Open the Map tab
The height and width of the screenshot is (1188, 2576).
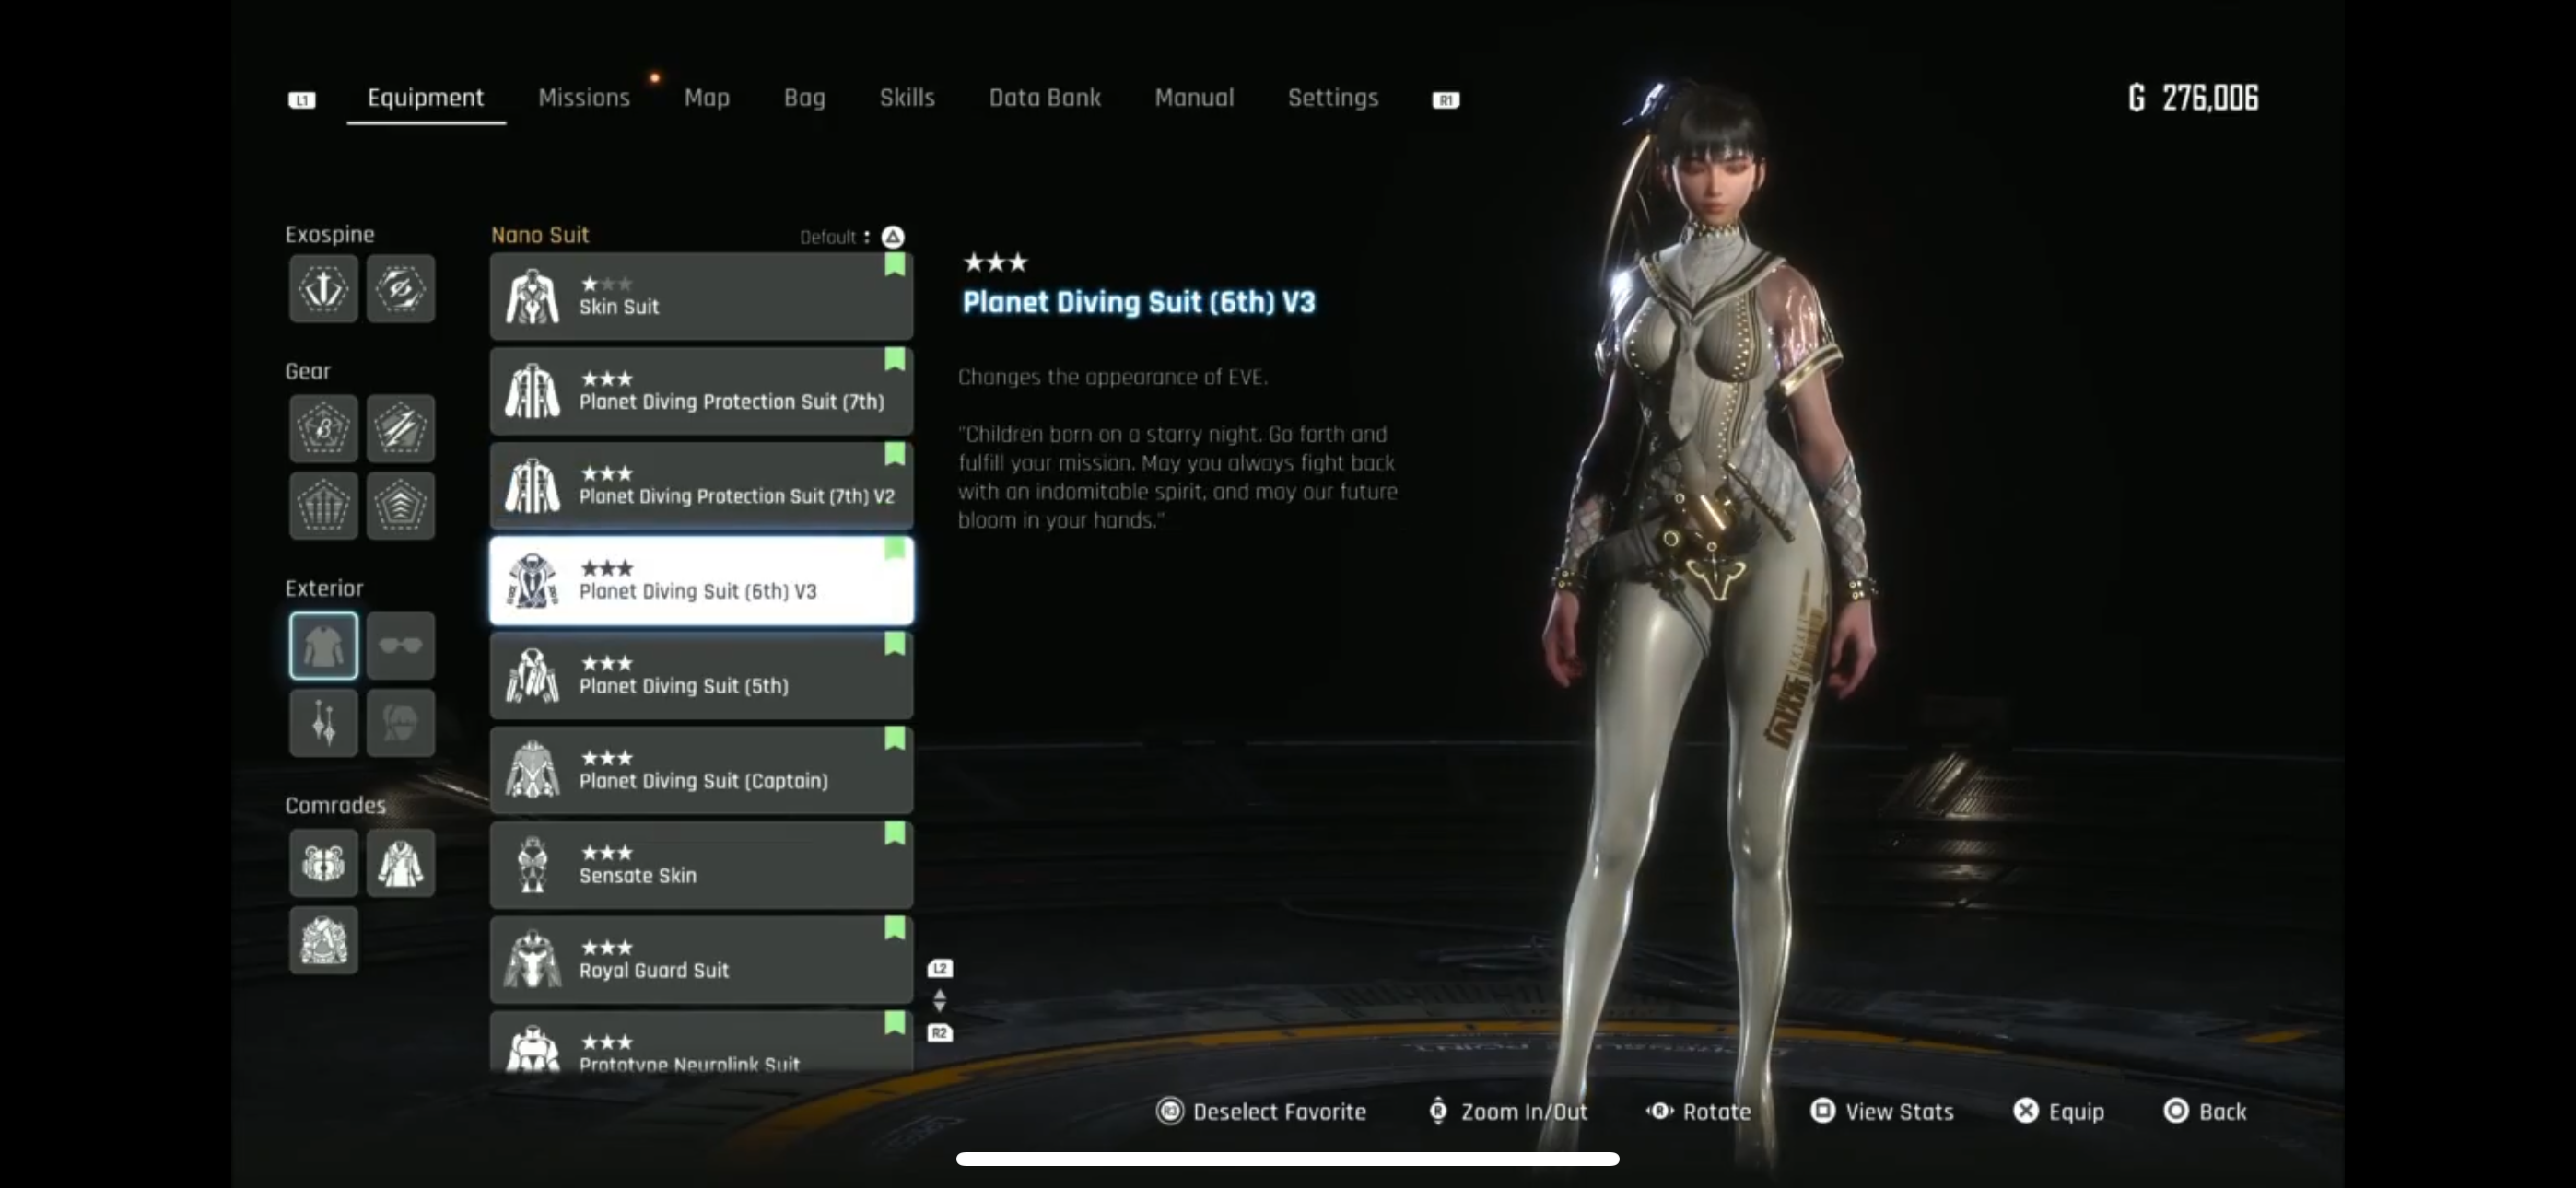click(707, 98)
